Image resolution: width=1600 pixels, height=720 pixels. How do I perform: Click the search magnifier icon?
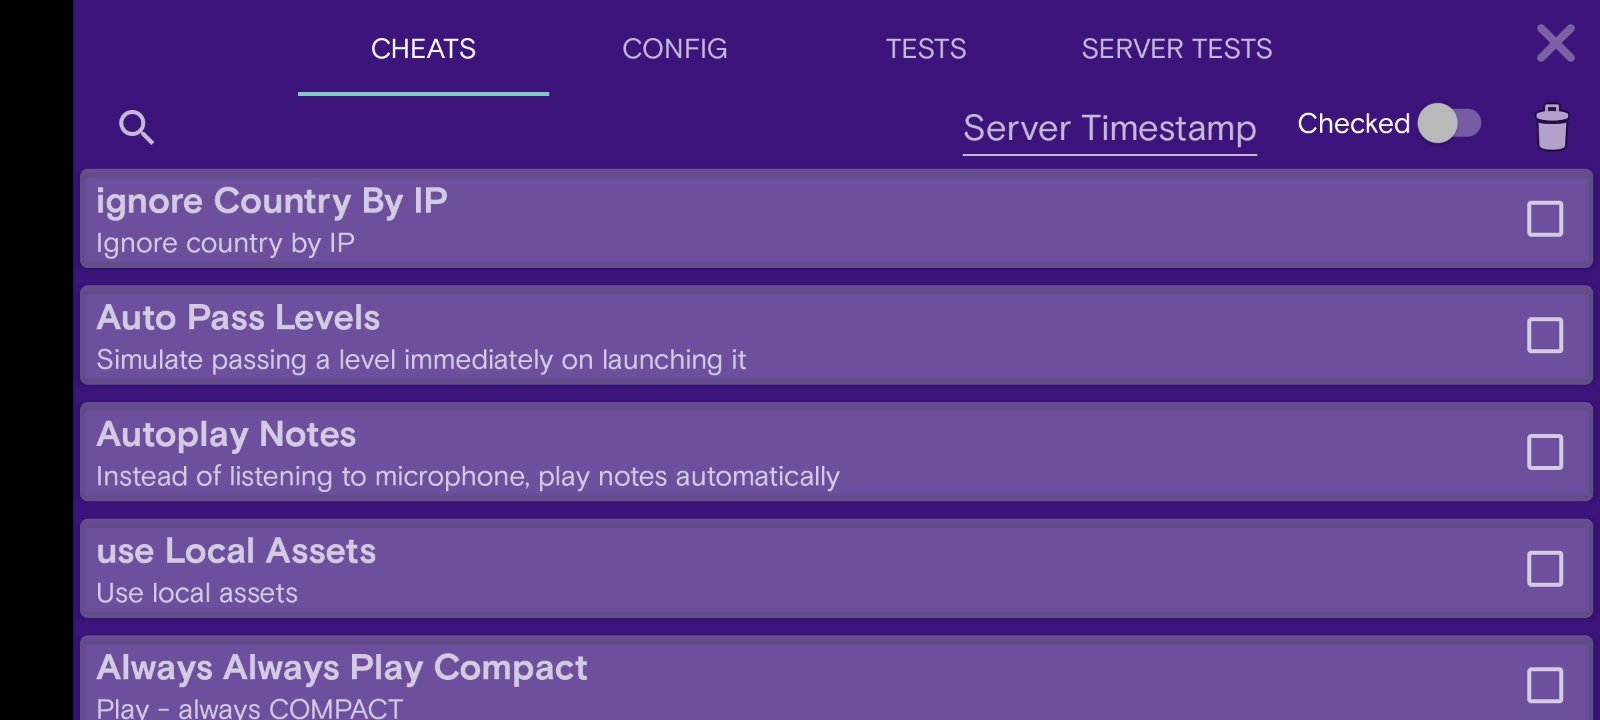pos(136,127)
